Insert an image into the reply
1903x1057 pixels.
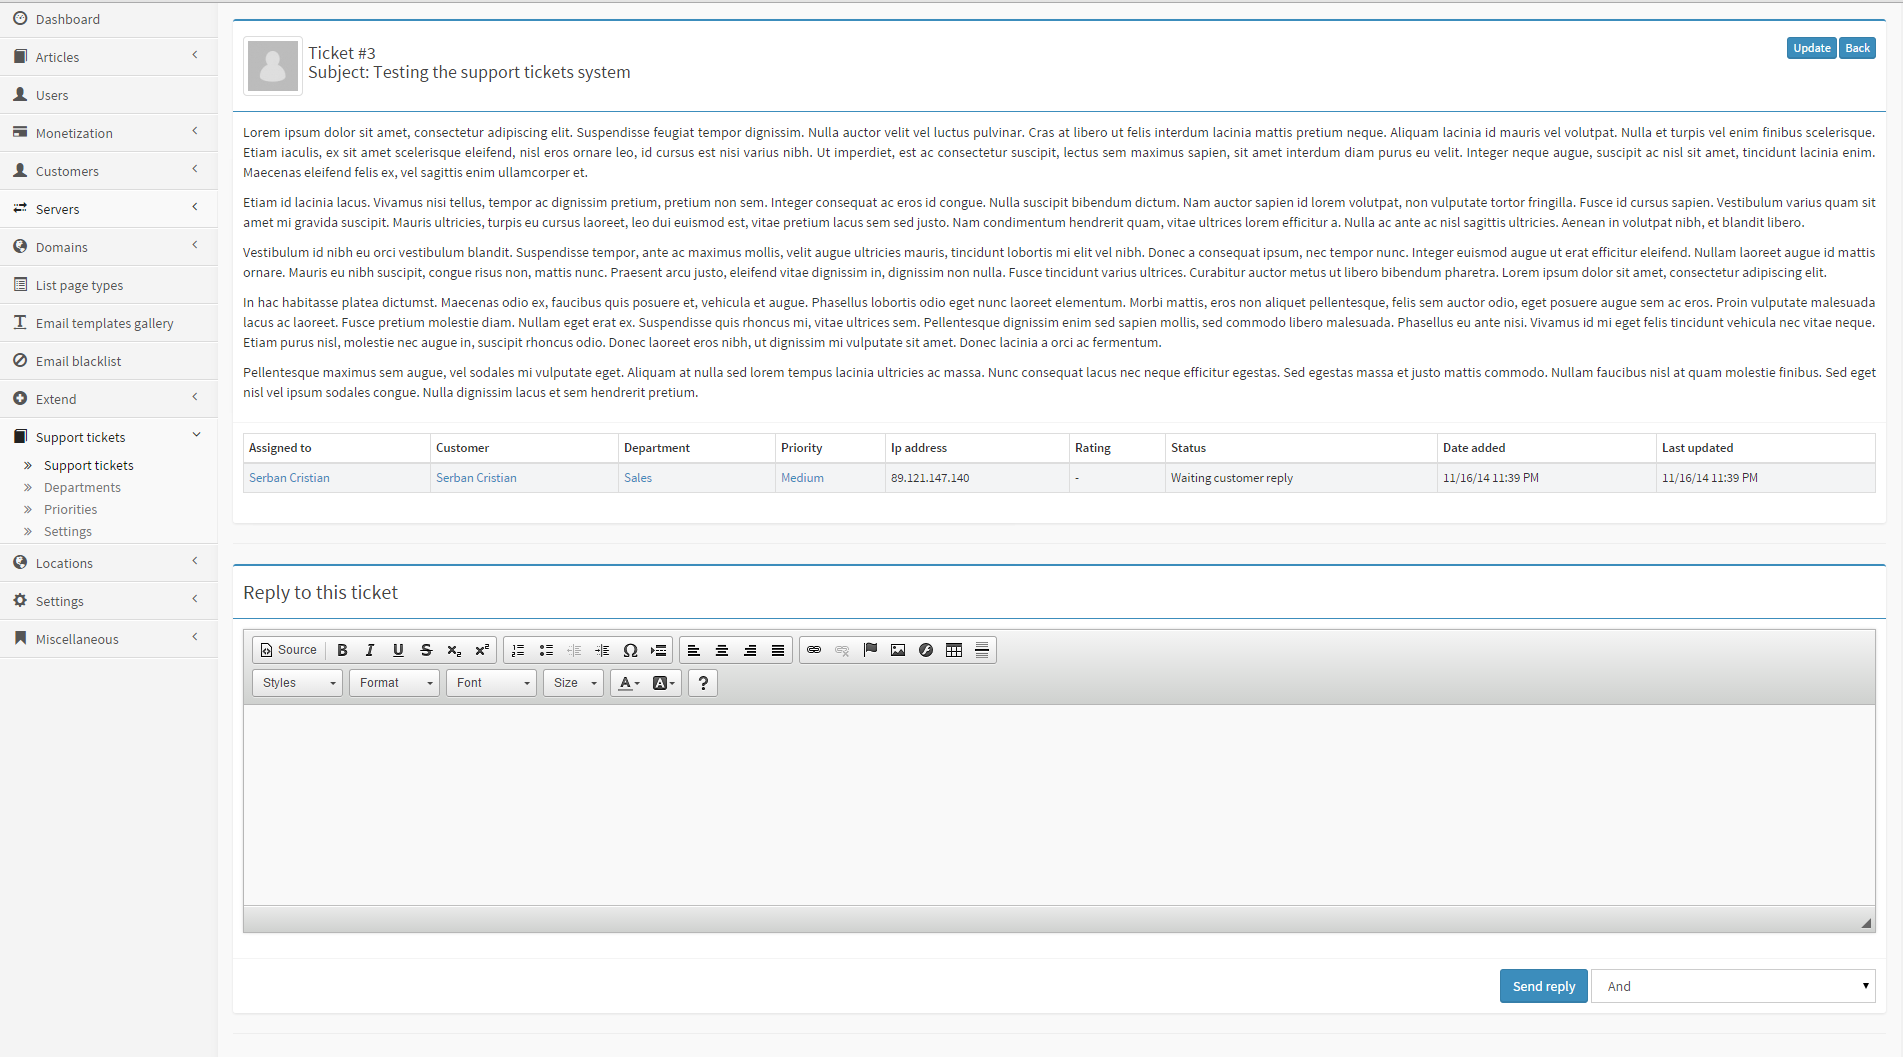(x=898, y=650)
